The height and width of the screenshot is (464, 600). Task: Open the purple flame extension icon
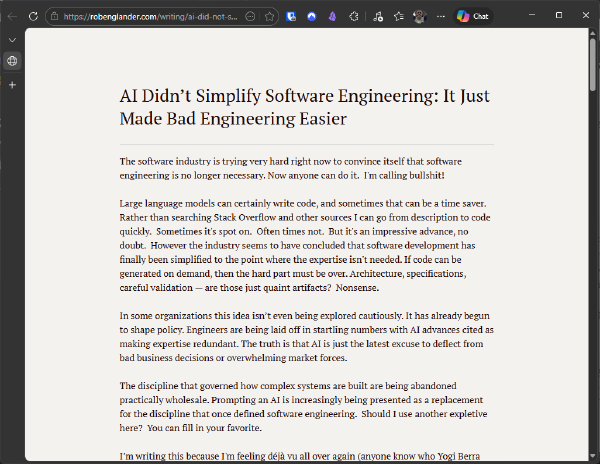[331, 17]
